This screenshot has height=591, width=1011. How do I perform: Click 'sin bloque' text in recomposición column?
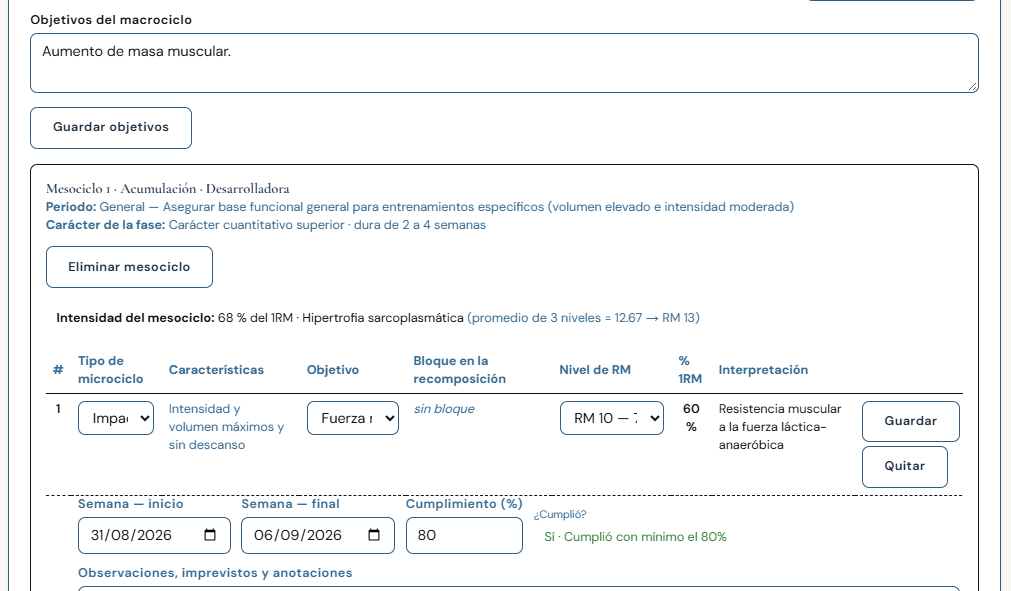(x=444, y=409)
